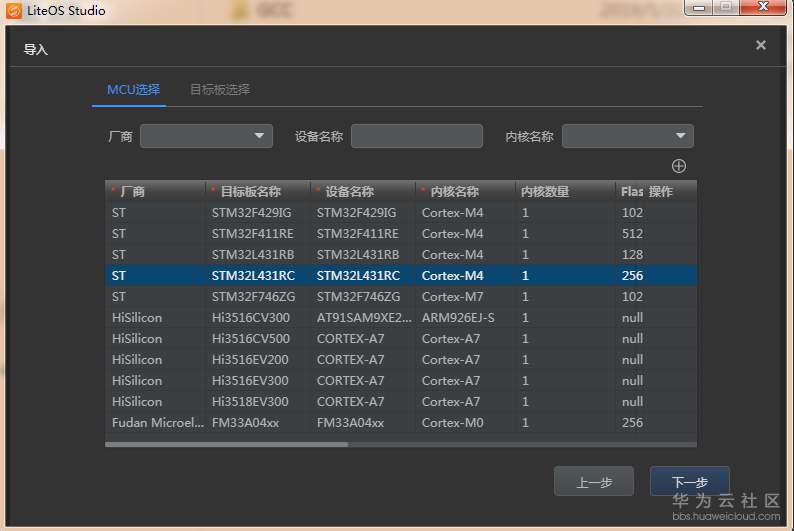The width and height of the screenshot is (794, 531).
Task: Click flash value 128 in STM32L431RB row
Action: pyautogui.click(x=632, y=255)
